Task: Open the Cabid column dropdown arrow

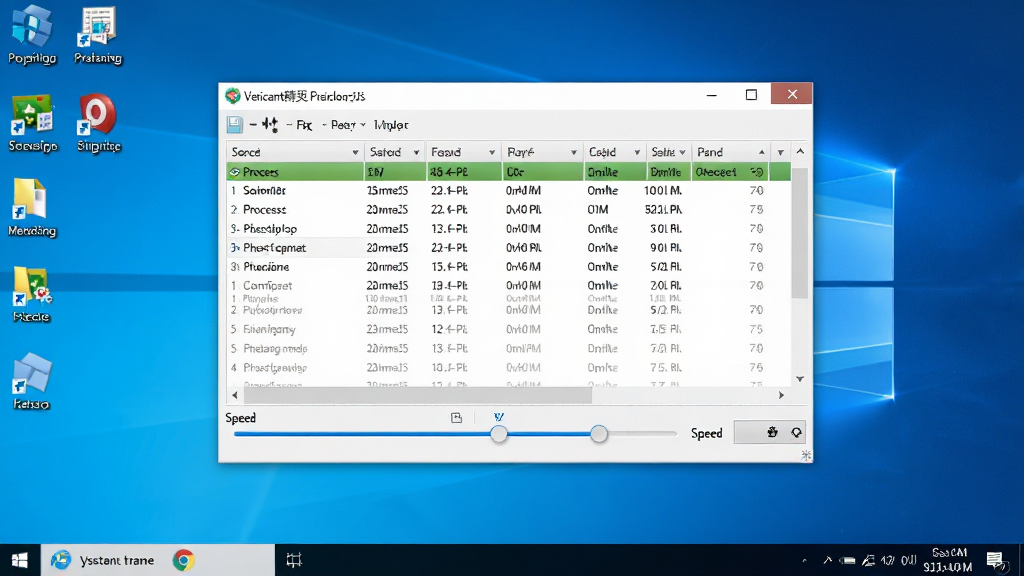Action: tap(637, 152)
